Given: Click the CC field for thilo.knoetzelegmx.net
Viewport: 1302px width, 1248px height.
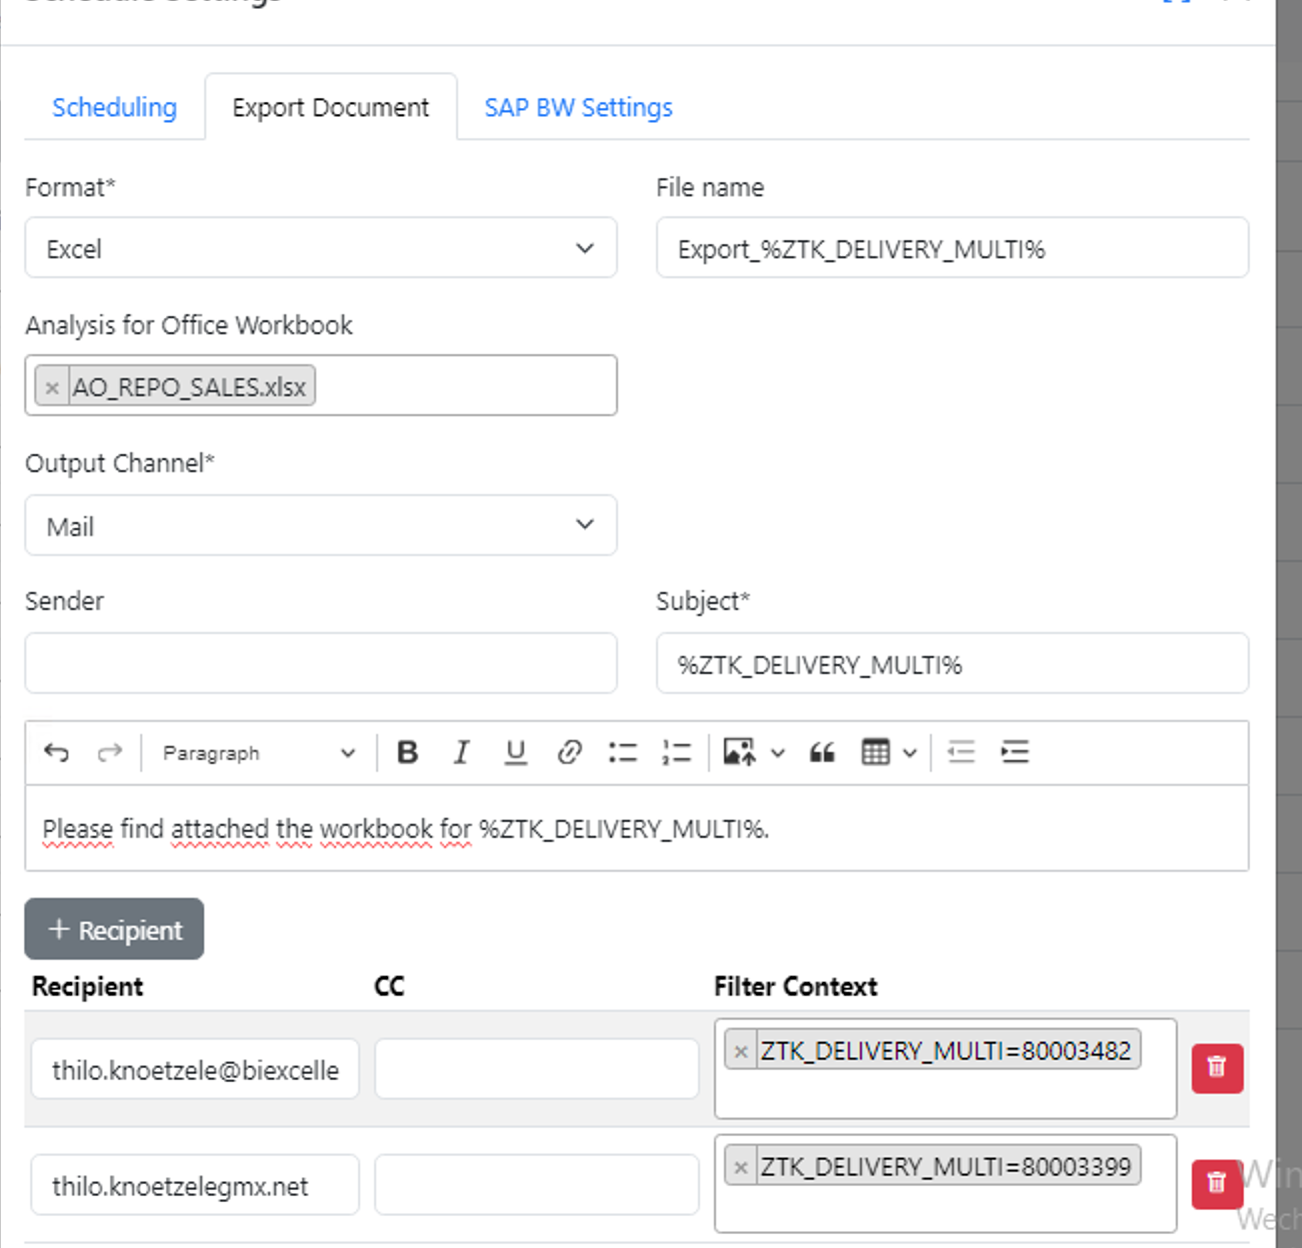Looking at the screenshot, I should click(537, 1185).
